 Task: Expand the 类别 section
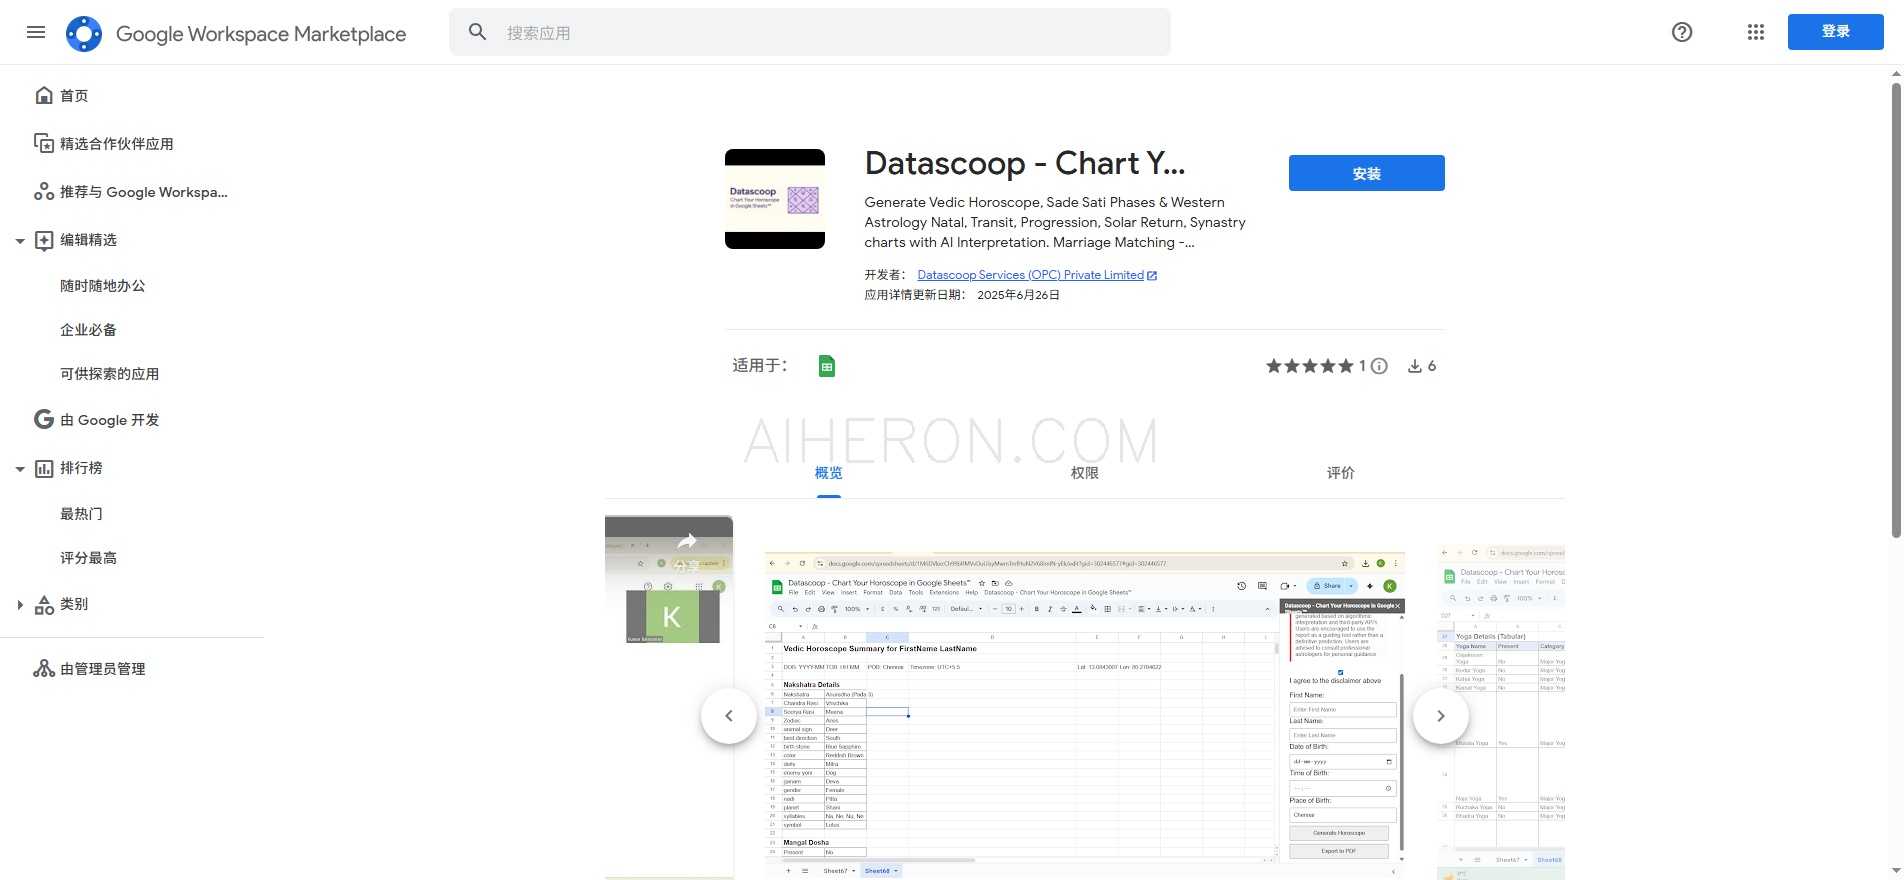20,605
